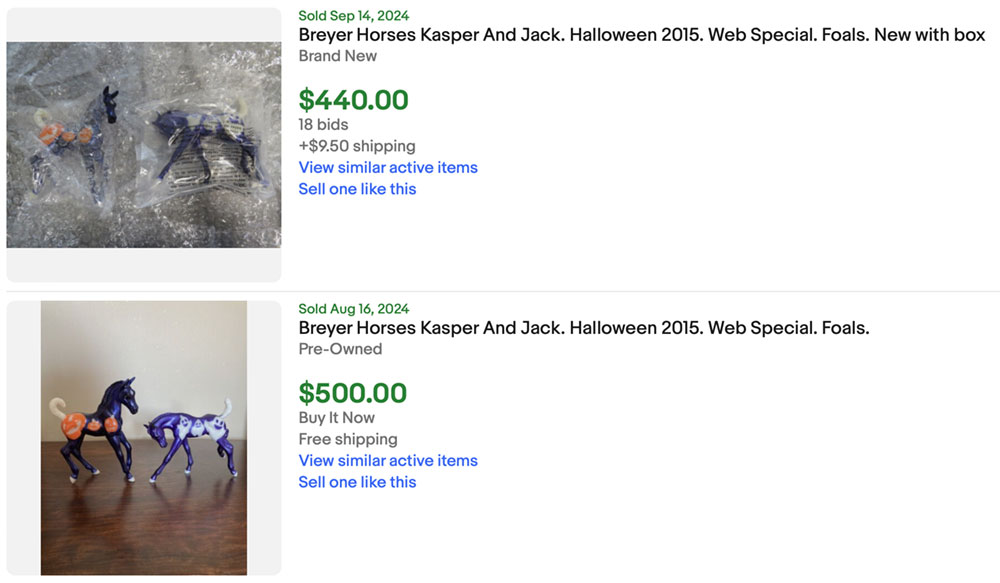Image resolution: width=1000 pixels, height=583 pixels.
Task: Click the '18 bids' text
Action: (323, 125)
